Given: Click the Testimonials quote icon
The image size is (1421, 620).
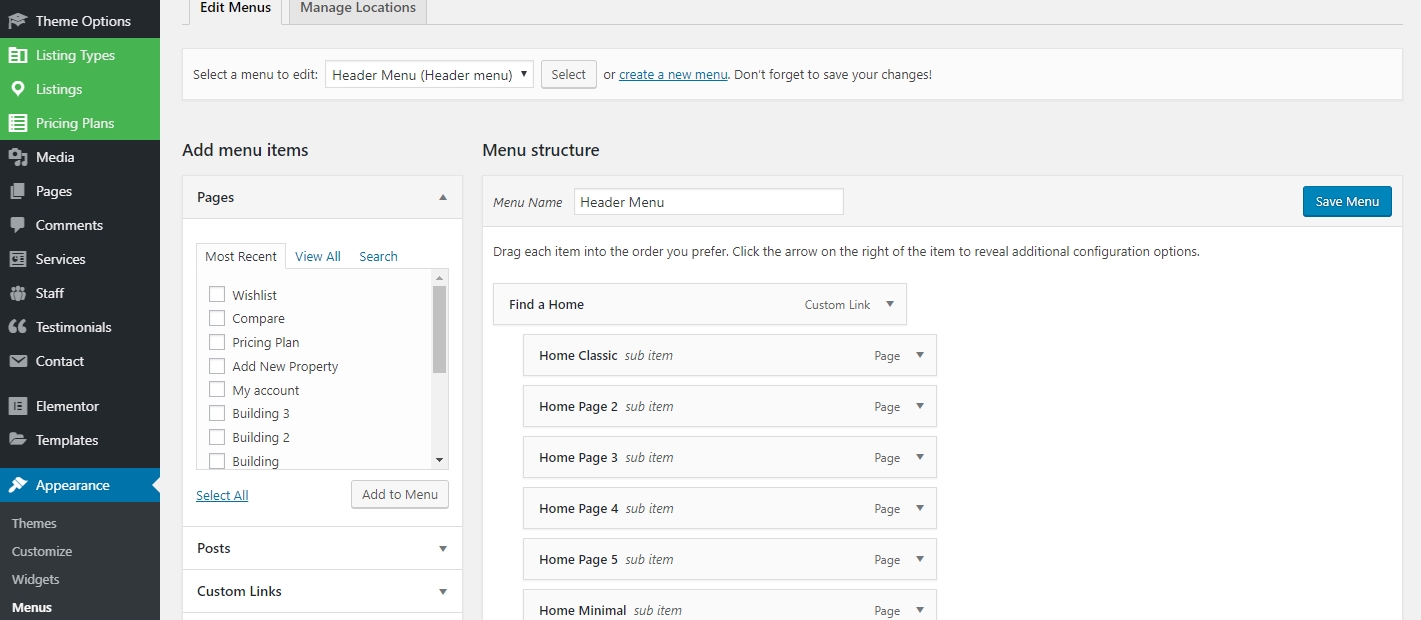Looking at the screenshot, I should [x=17, y=327].
